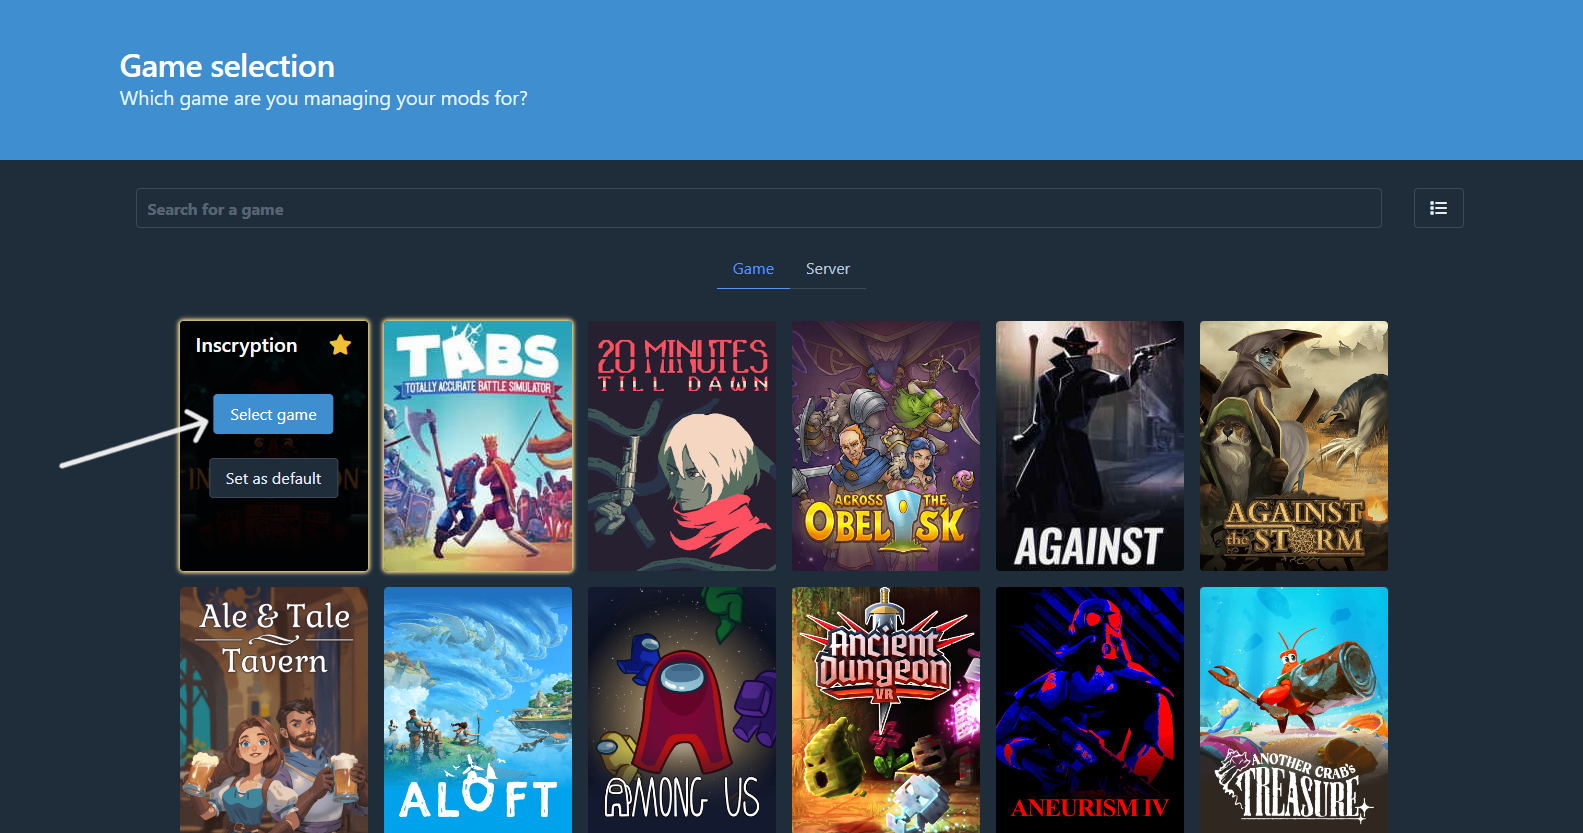The image size is (1583, 833).
Task: Click the Select game button
Action: pyautogui.click(x=273, y=414)
